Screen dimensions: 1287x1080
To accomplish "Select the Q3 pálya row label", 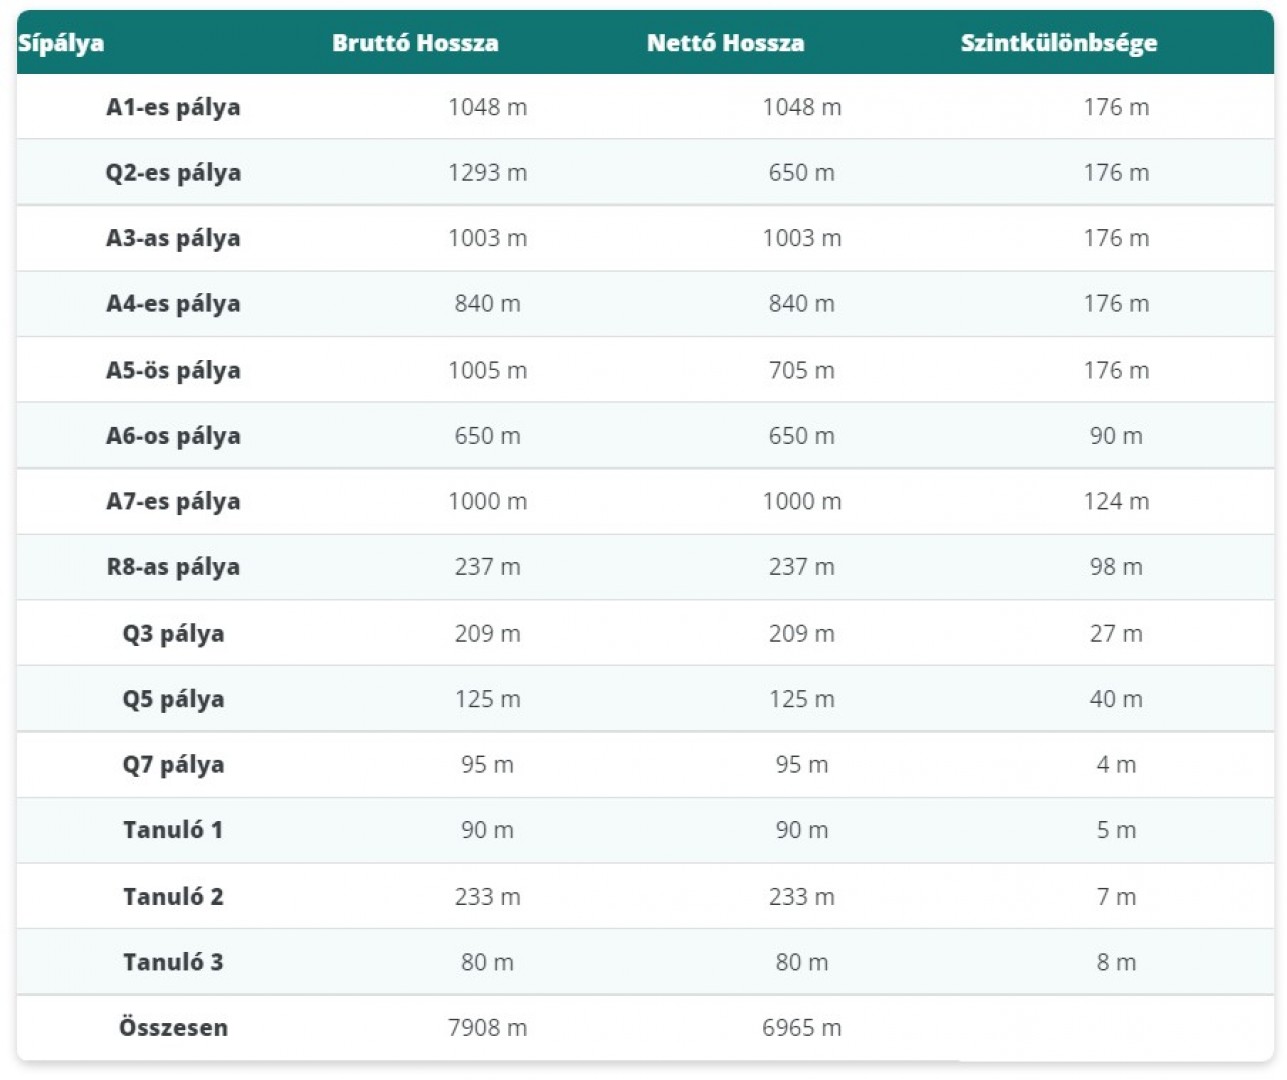I will [x=173, y=633].
